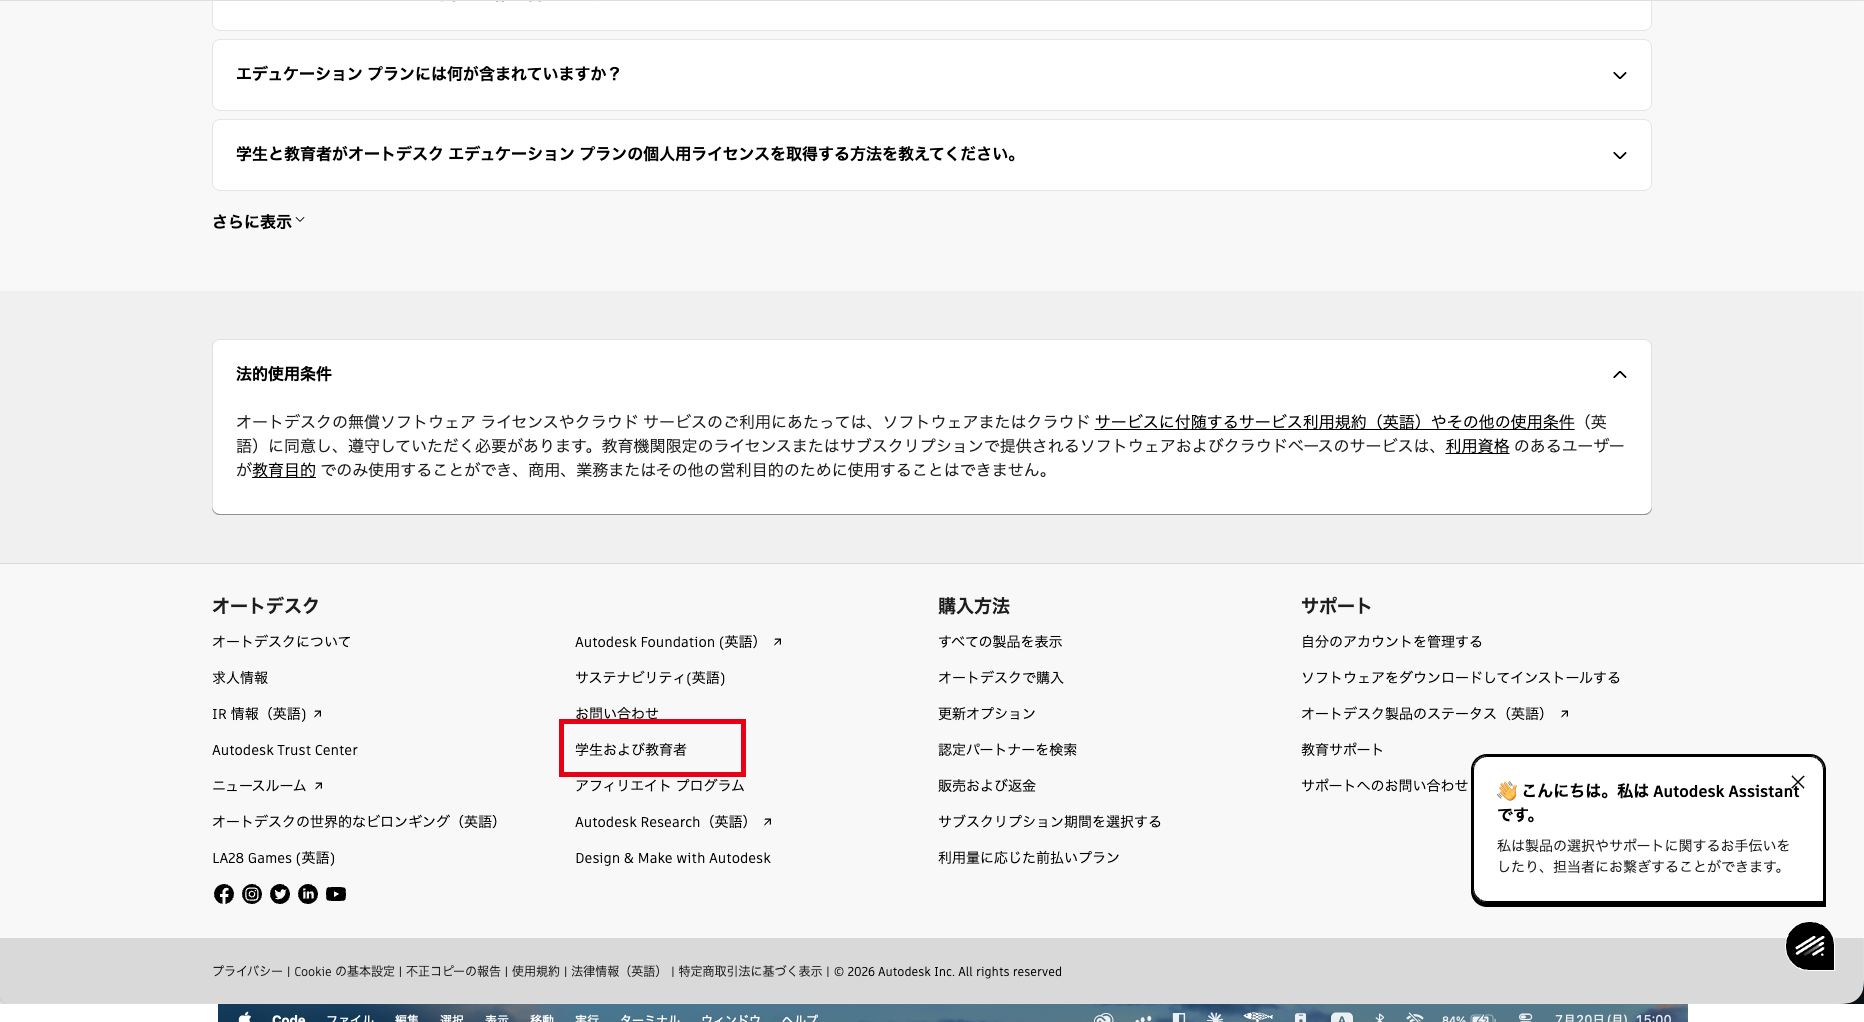Open the Autodesk Assistant chat launcher
The image size is (1864, 1022).
click(x=1810, y=946)
